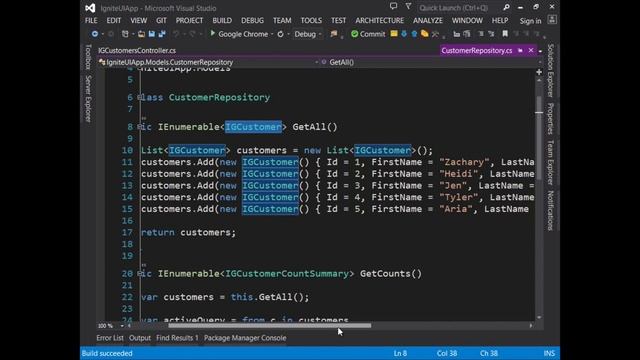Screen dimensions: 640x360
Task: Click the vertical scrollbar thumb of editor
Action: [539, 137]
